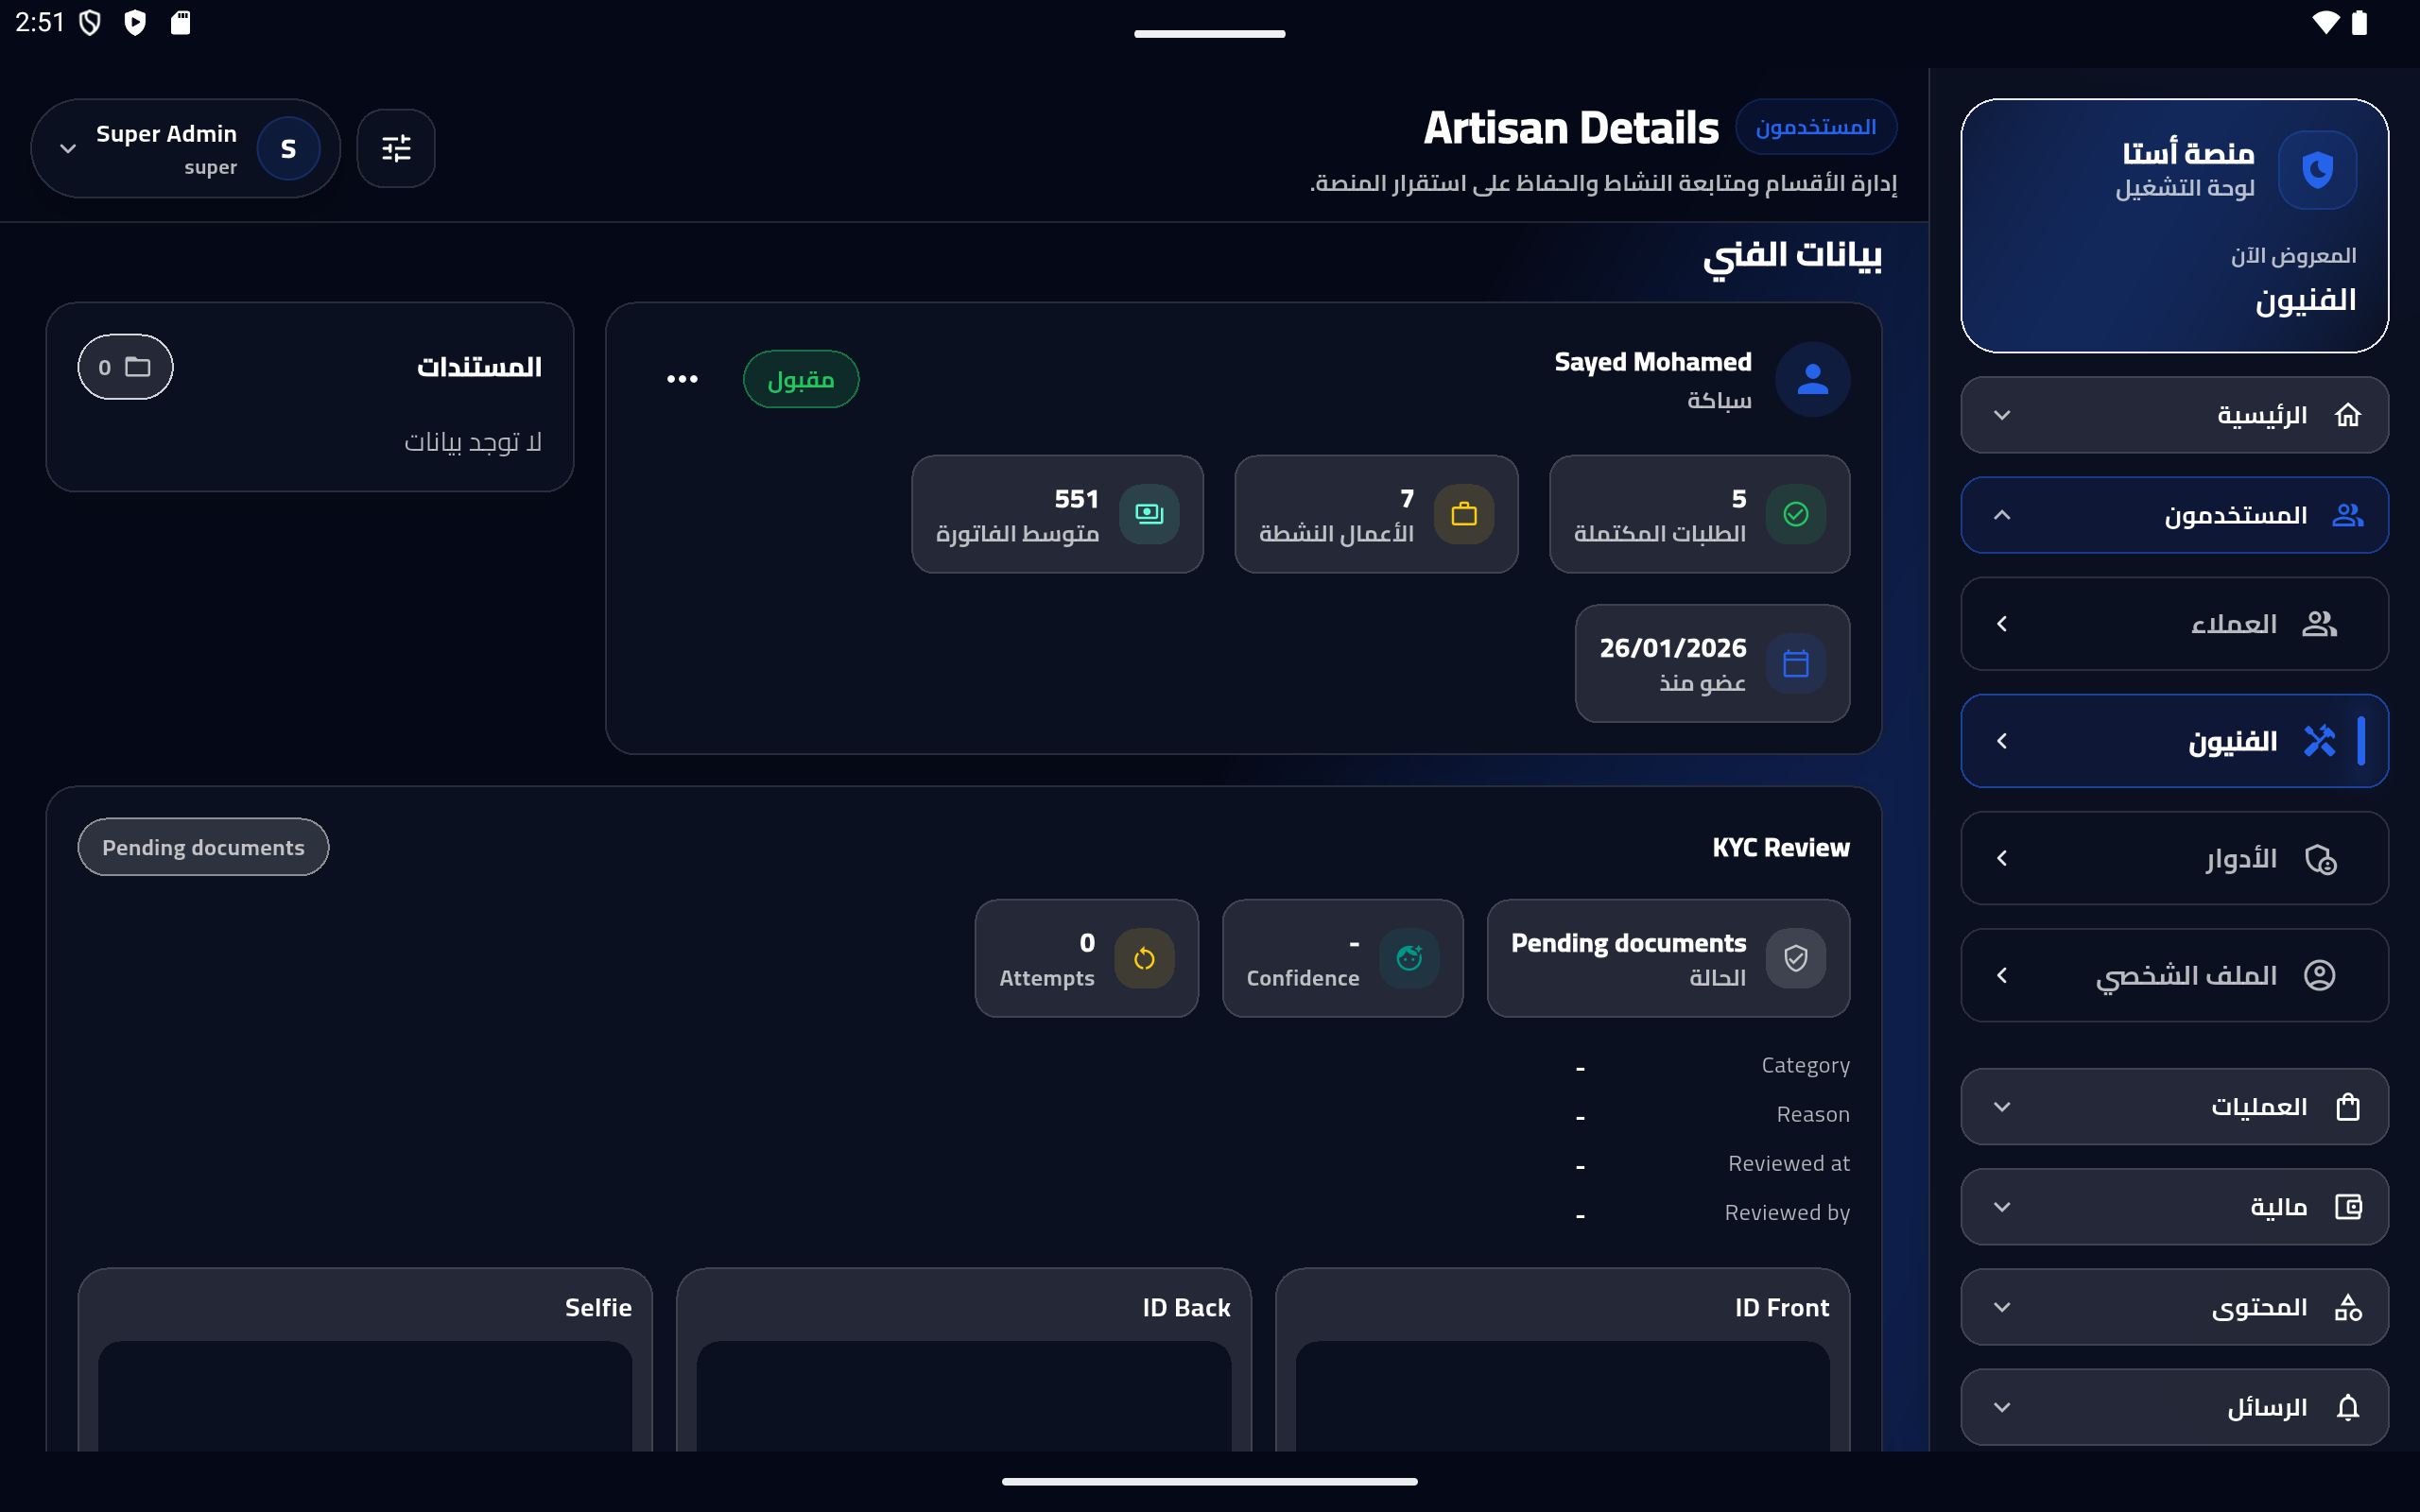Click the 'Reviewed at' label text

pos(1789,1163)
